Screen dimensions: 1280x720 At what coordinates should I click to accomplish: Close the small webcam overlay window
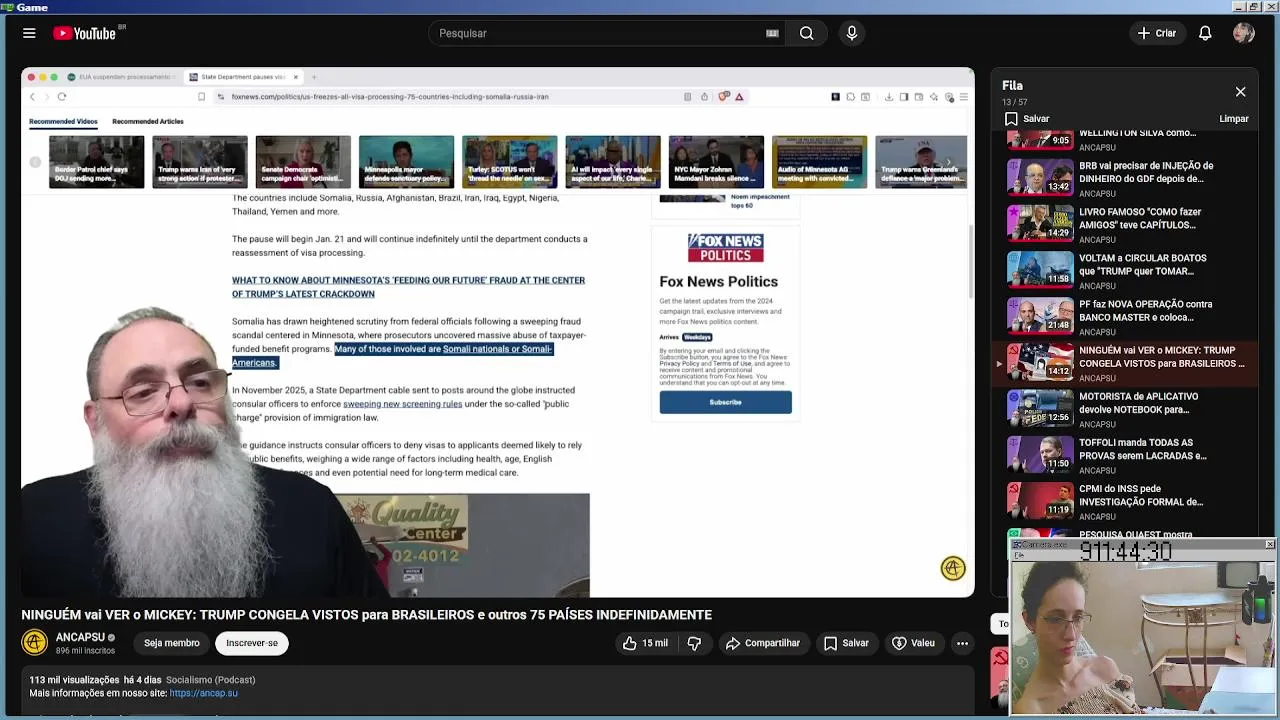[1269, 545]
